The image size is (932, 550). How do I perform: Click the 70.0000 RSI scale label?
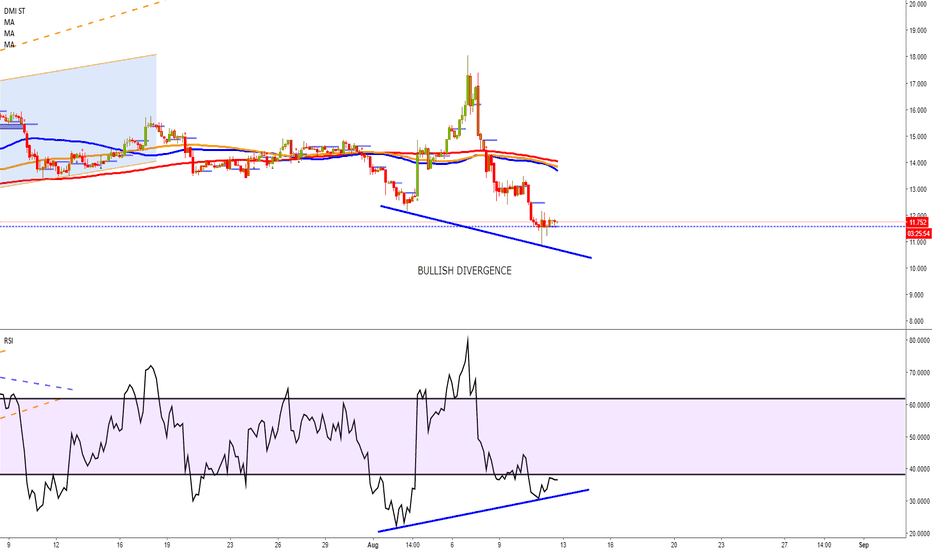[x=919, y=373]
